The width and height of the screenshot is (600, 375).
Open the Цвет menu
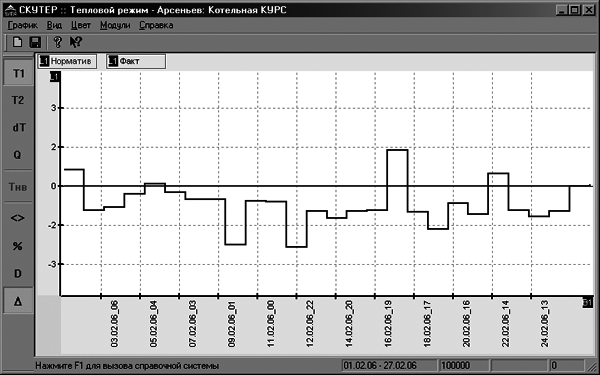tap(81, 25)
